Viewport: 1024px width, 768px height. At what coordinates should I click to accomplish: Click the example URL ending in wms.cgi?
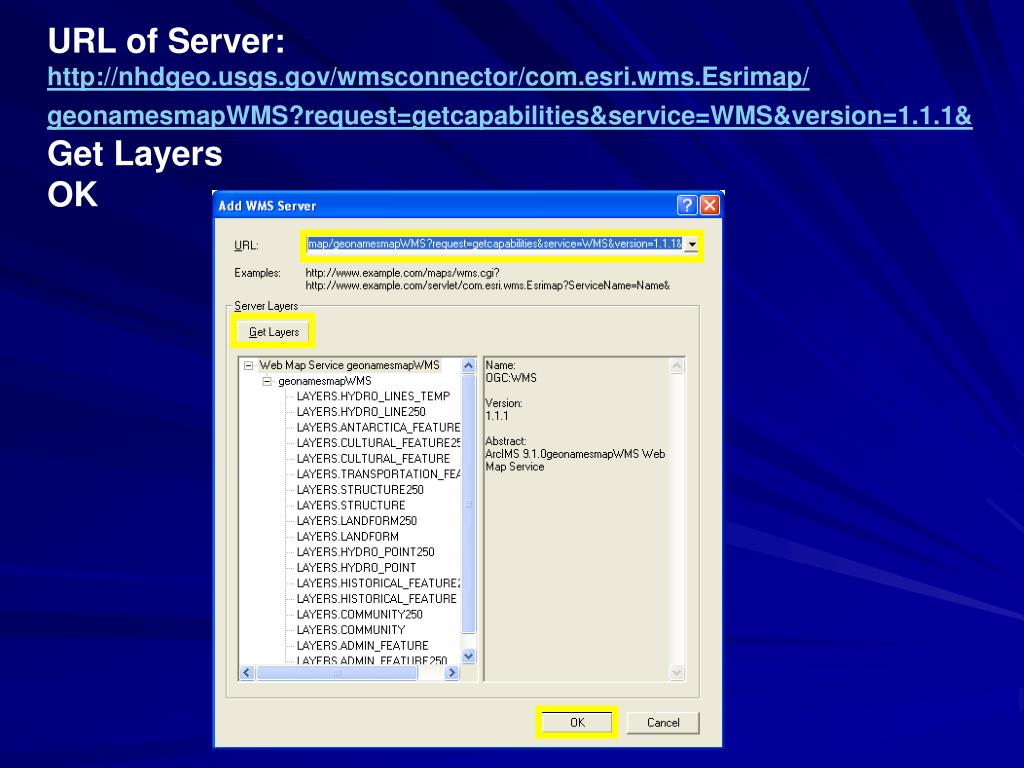click(402, 273)
